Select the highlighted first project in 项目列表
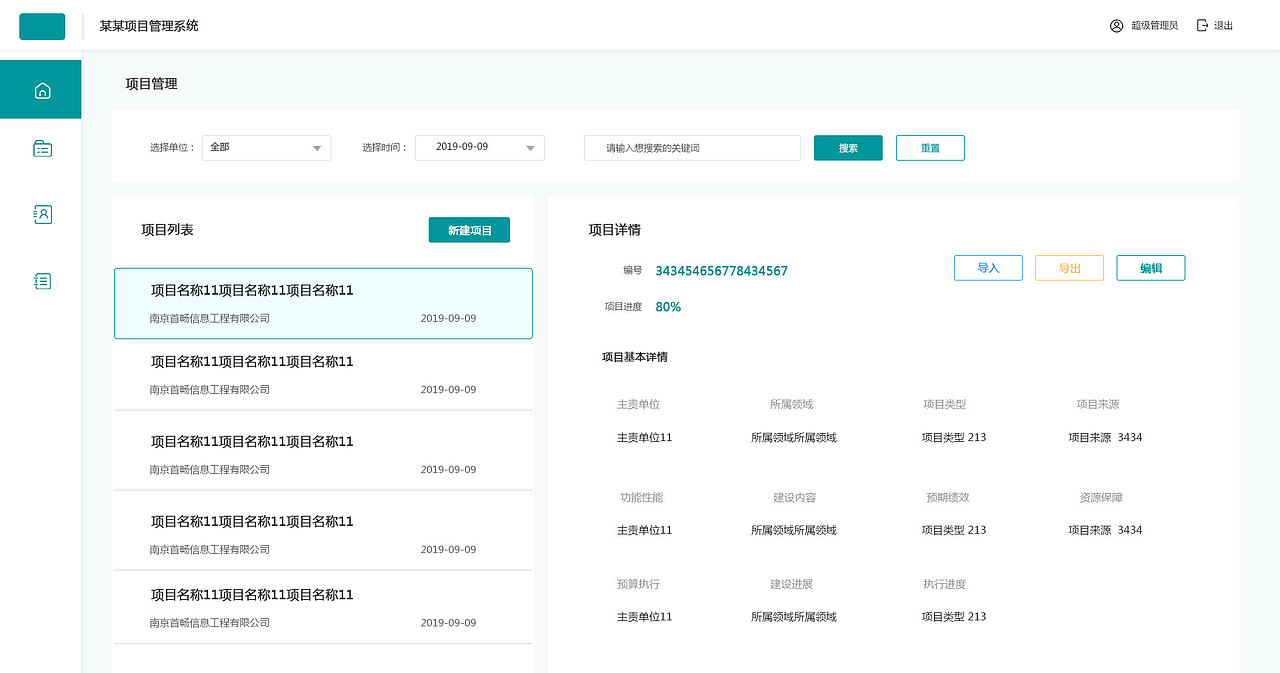Image resolution: width=1280 pixels, height=673 pixels. click(x=322, y=302)
